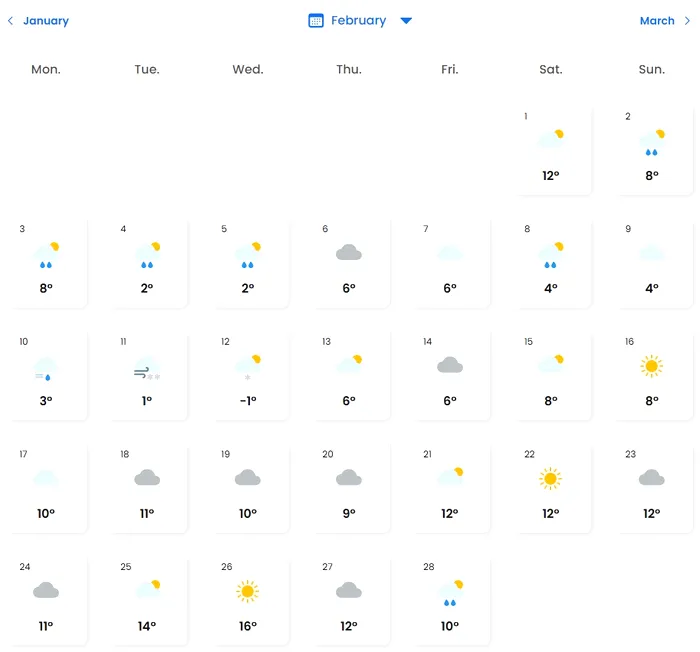Click the gray cloud icon on February 6
The width and height of the screenshot is (700, 652).
pyautogui.click(x=349, y=254)
